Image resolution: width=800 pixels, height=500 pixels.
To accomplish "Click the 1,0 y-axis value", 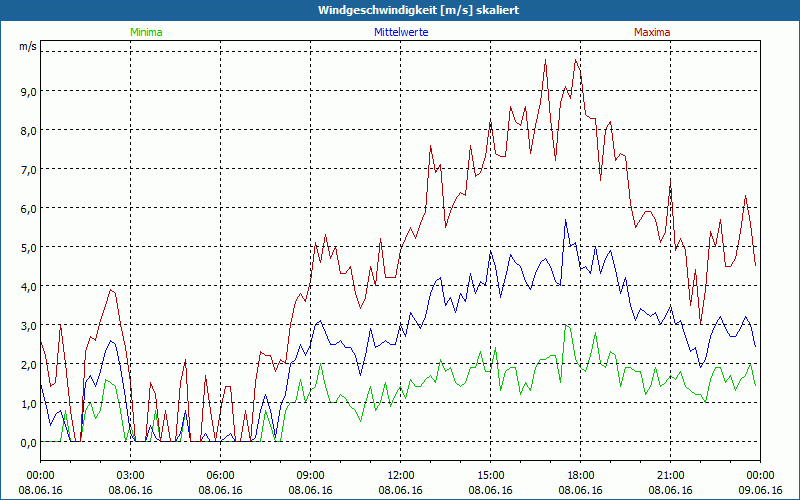I will pyautogui.click(x=29, y=405).
